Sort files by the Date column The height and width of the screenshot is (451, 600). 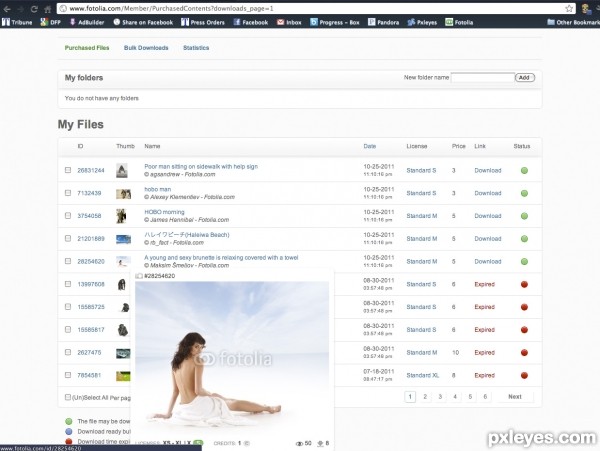pyautogui.click(x=370, y=146)
